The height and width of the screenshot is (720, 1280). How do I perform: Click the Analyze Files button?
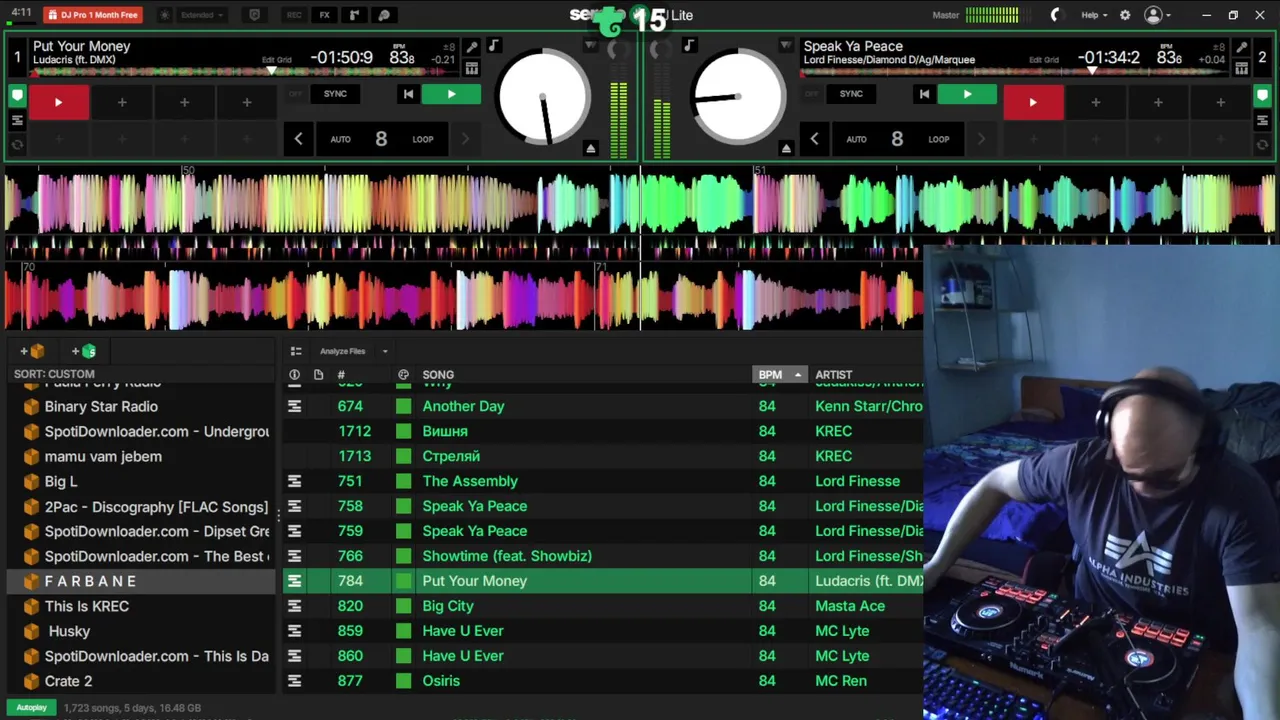click(343, 351)
